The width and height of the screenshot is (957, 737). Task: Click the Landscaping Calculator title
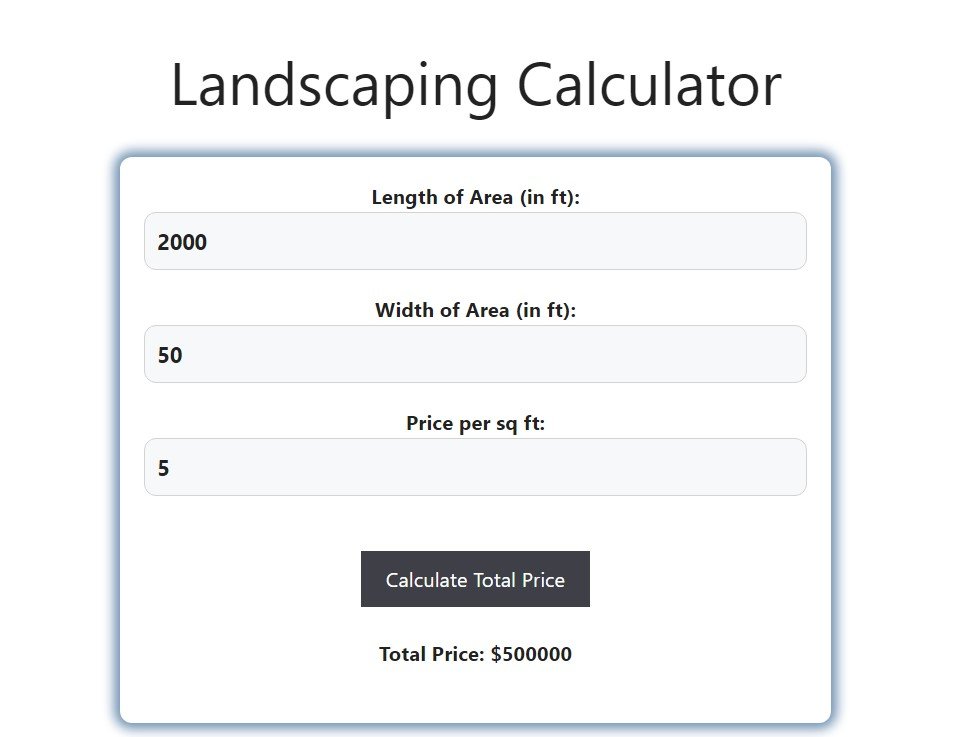[x=477, y=84]
